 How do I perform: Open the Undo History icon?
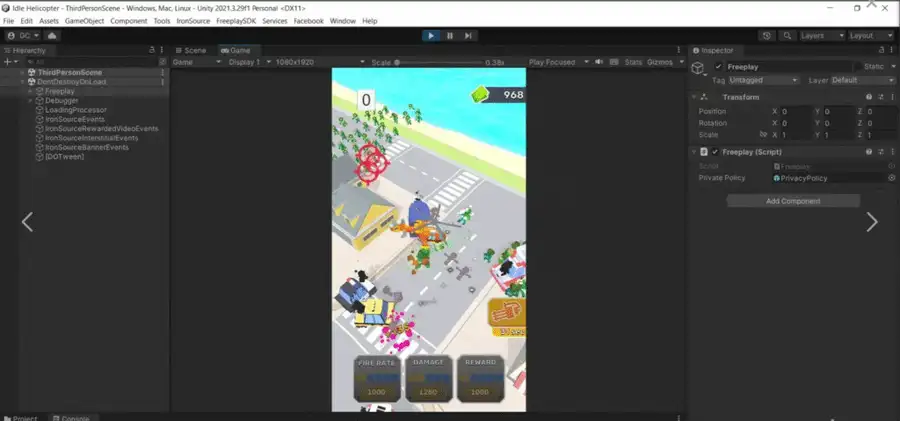tap(766, 35)
